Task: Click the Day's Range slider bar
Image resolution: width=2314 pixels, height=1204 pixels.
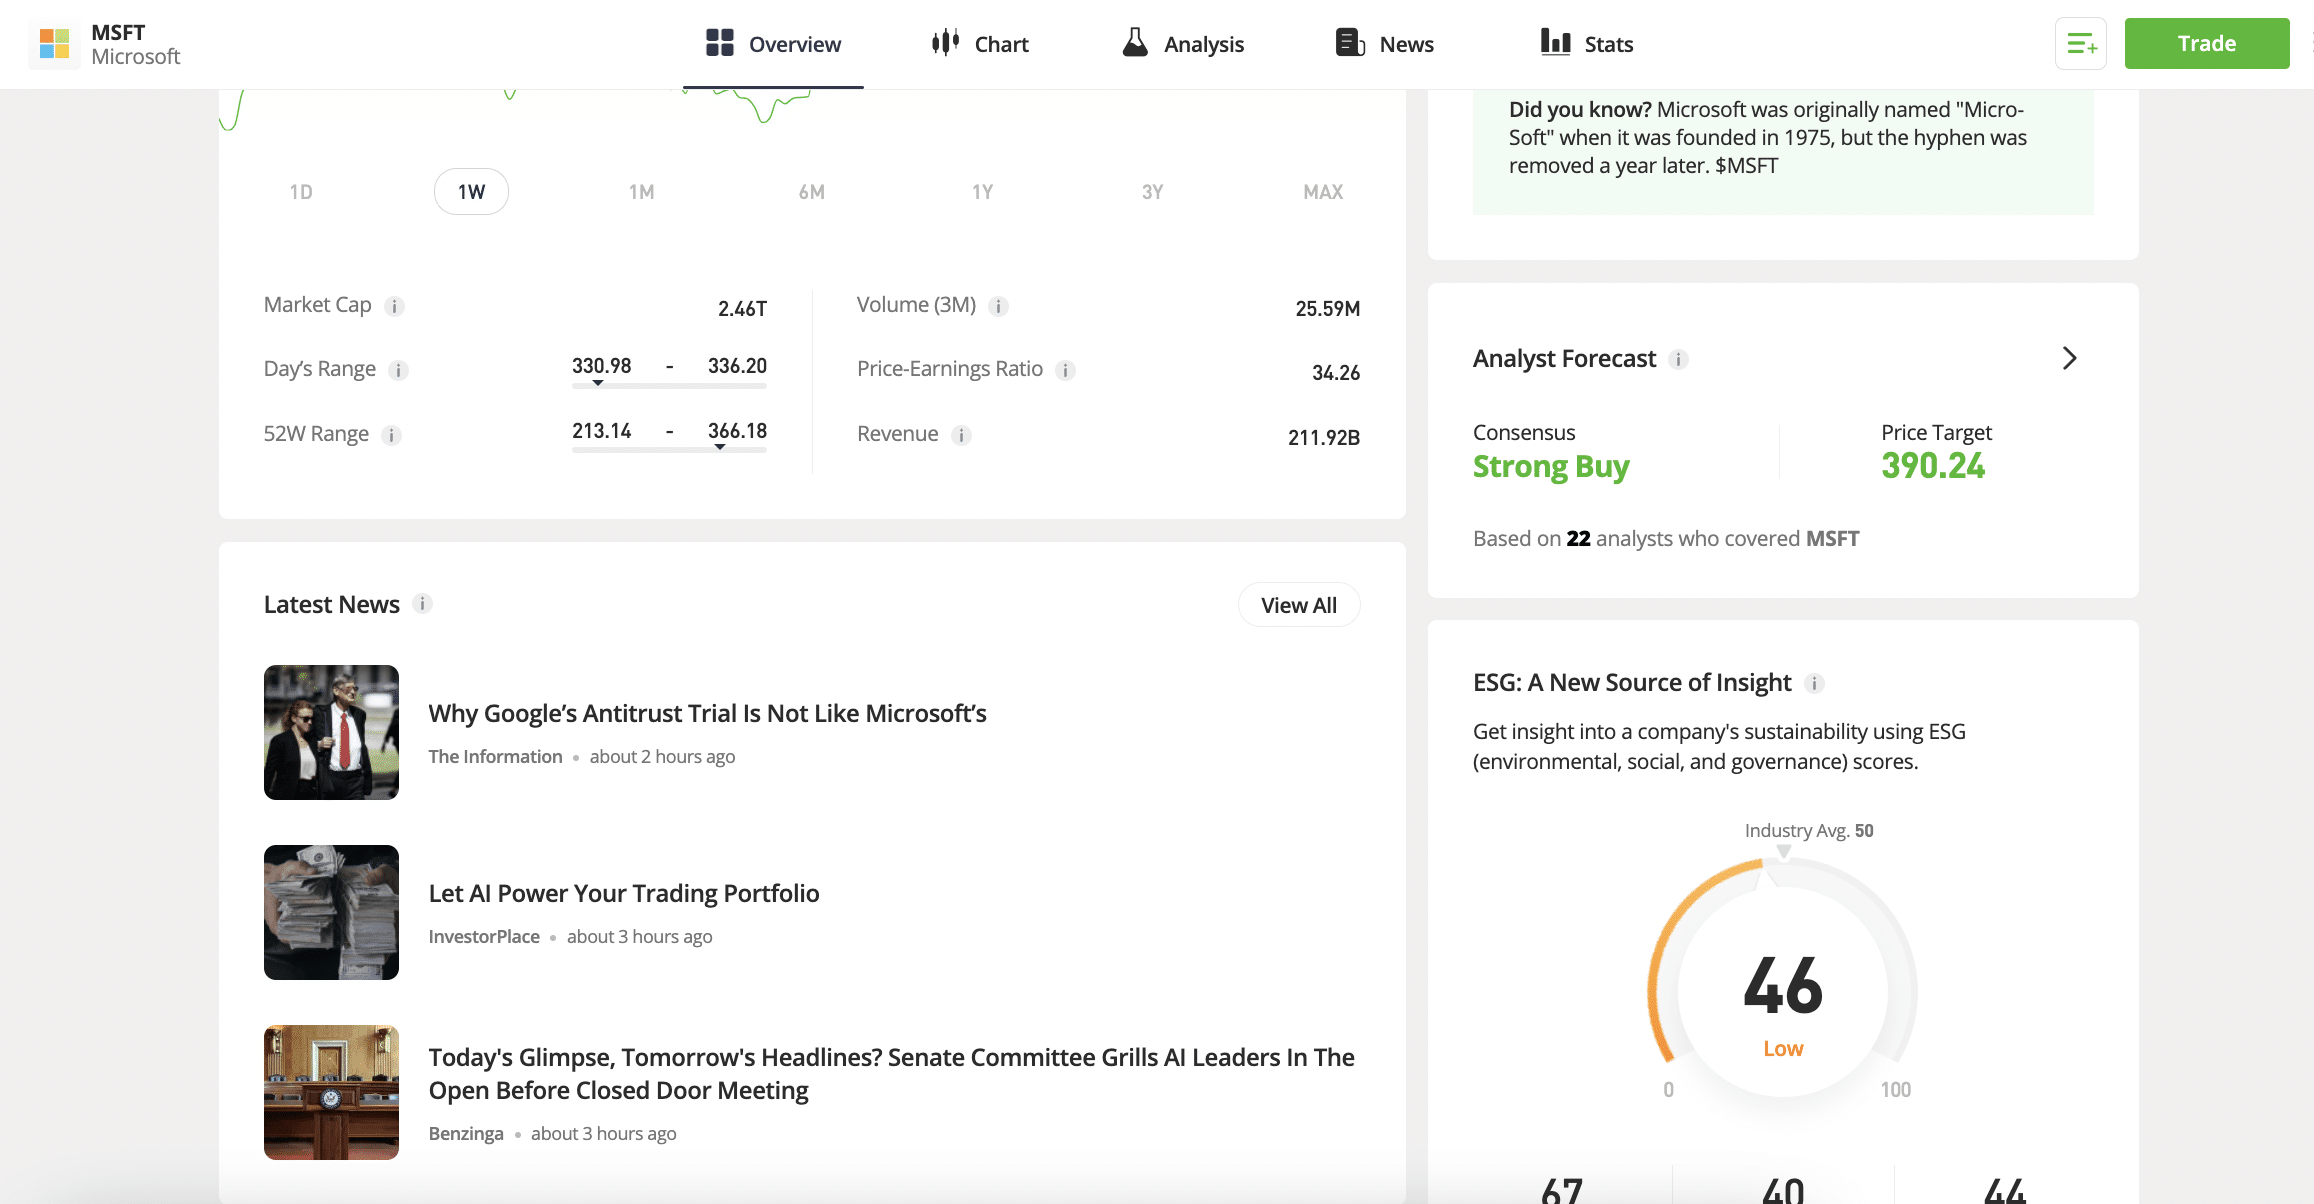Action: (669, 385)
